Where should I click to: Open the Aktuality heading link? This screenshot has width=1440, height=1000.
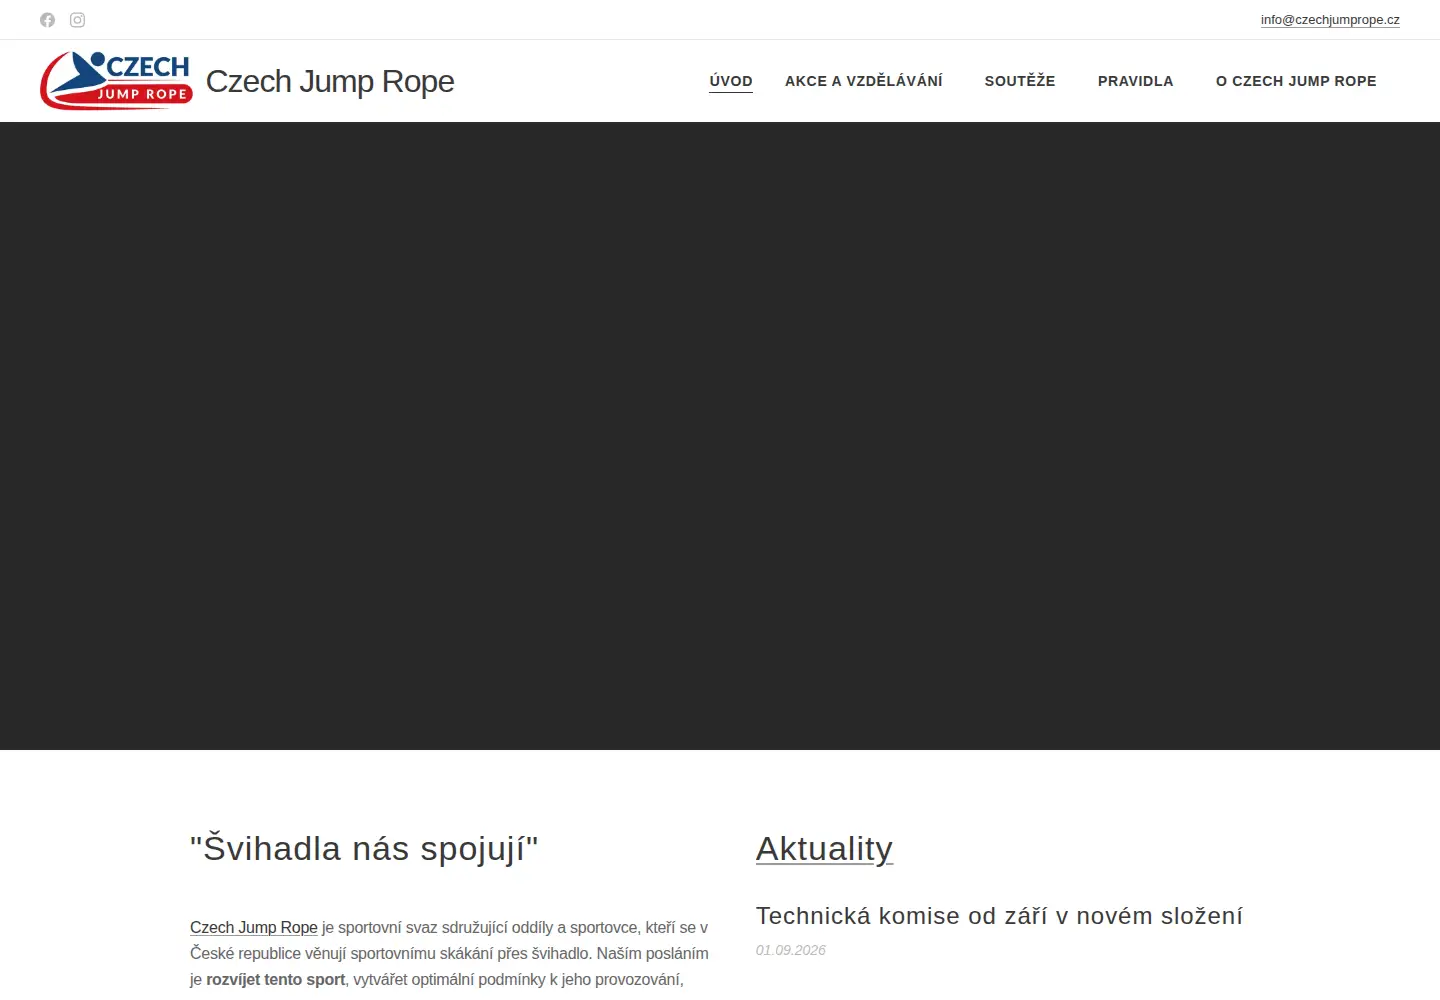824,848
